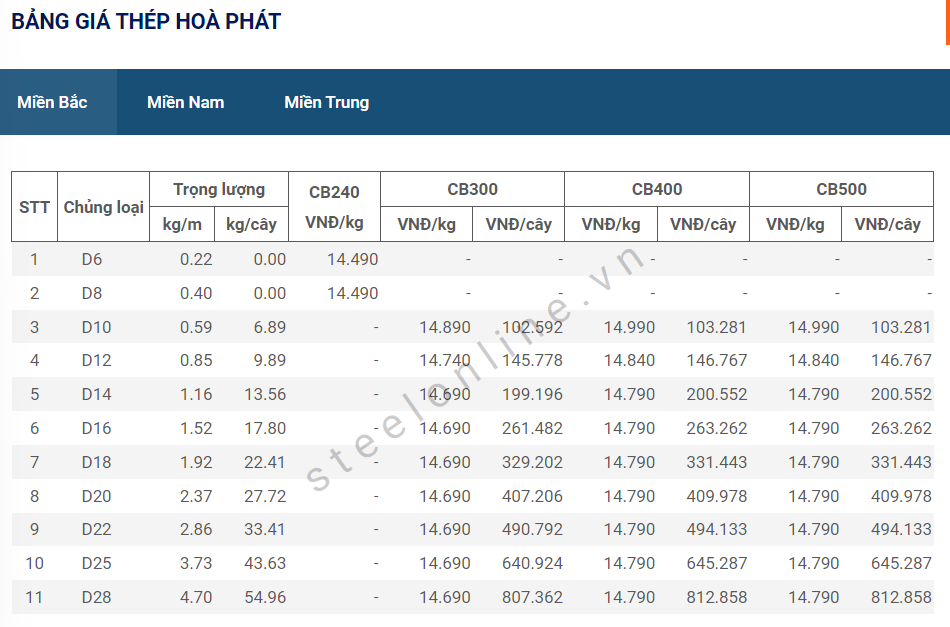Click the CB240 header cell
Image resolution: width=950 pixels, height=627 pixels.
pyautogui.click(x=334, y=207)
